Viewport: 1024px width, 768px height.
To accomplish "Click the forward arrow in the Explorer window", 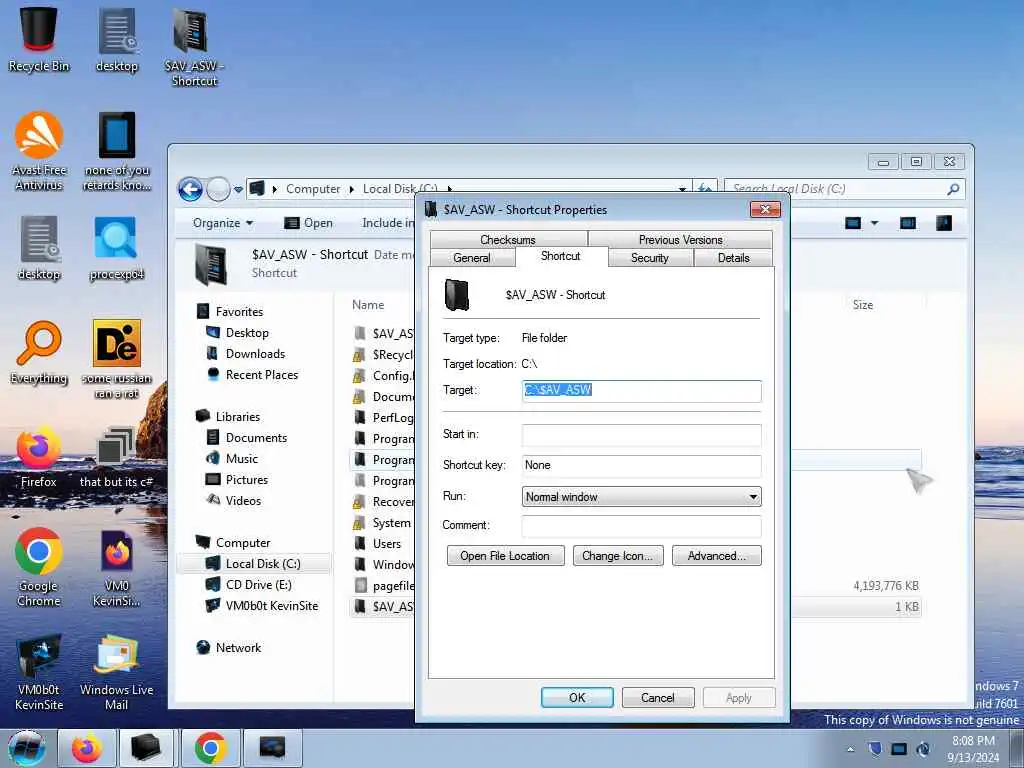I will coord(218,189).
